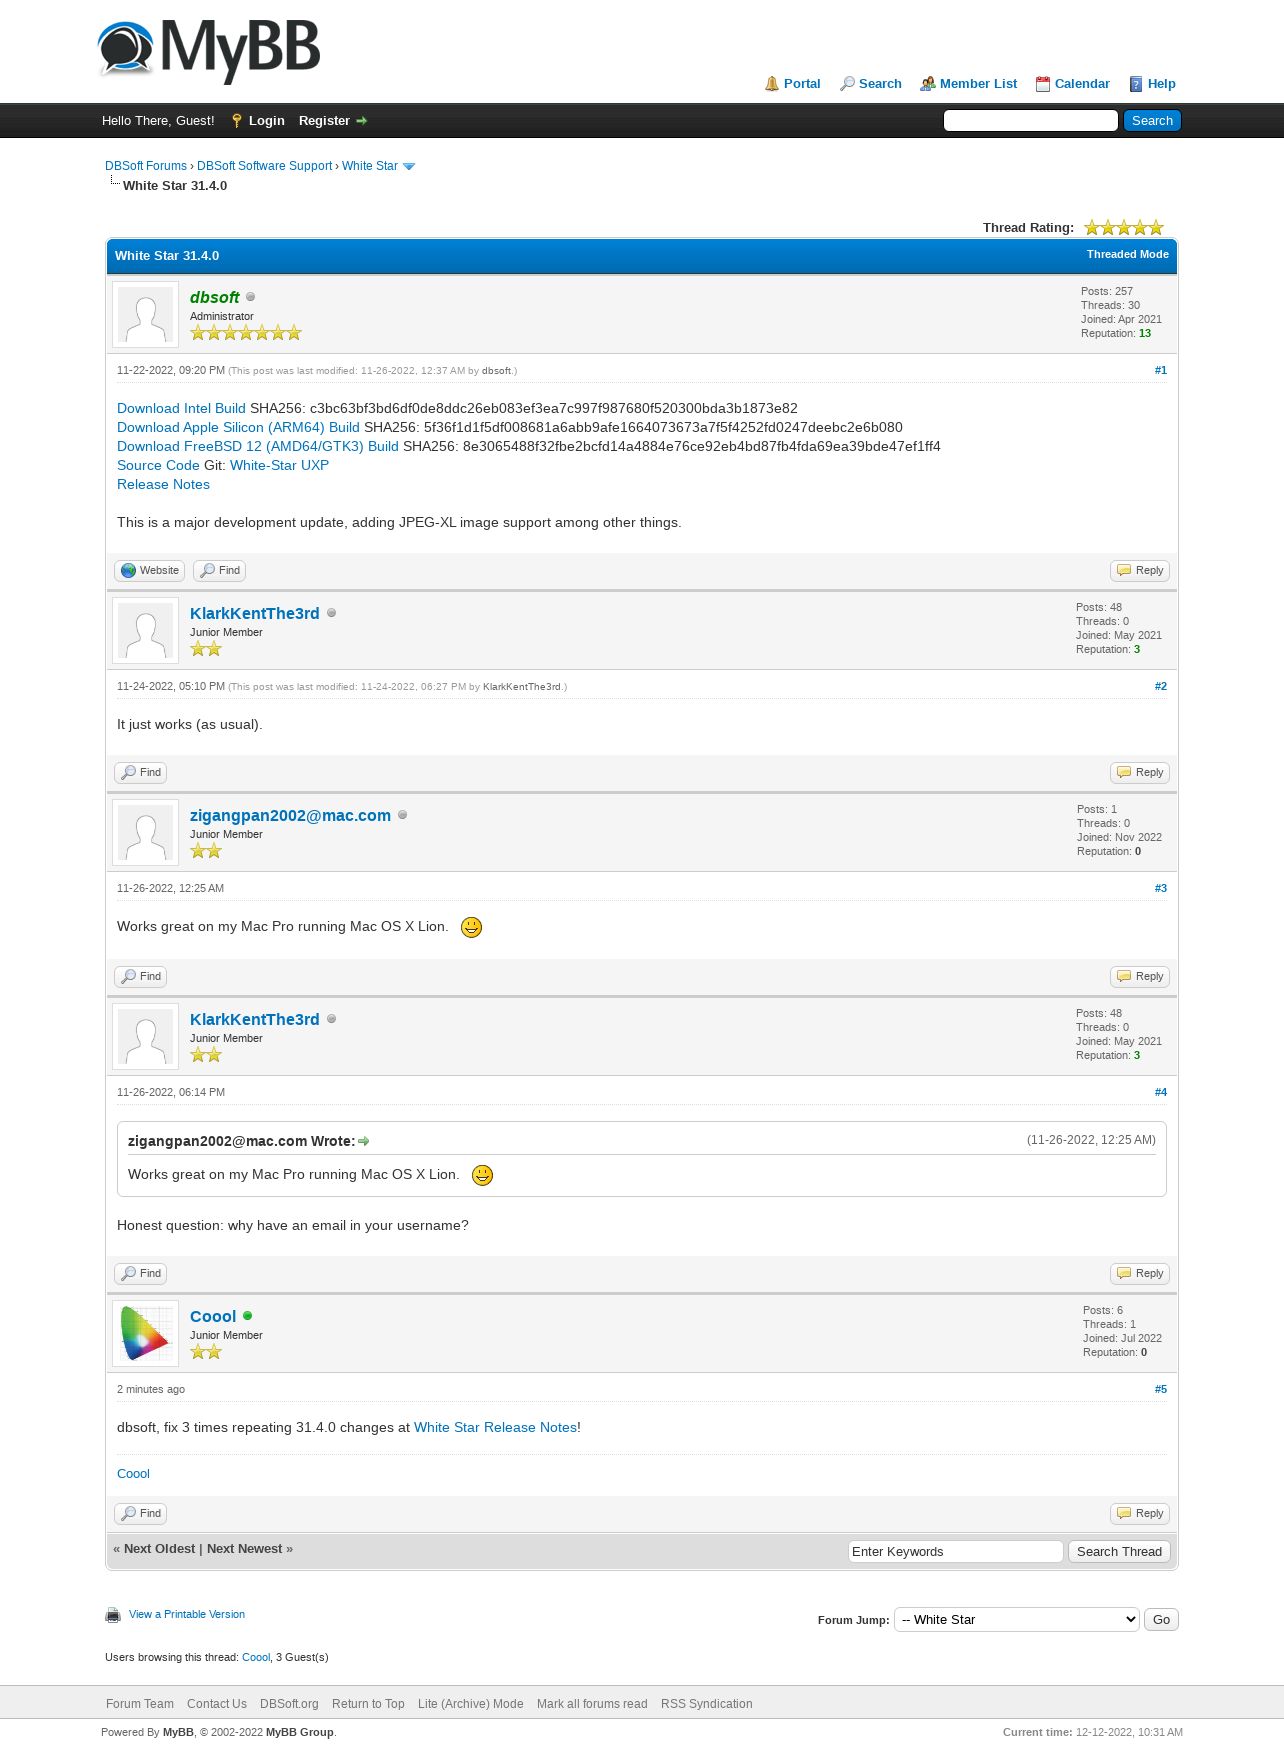Image resolution: width=1284 pixels, height=1753 pixels.
Task: Click the Register link
Action: click(x=324, y=121)
